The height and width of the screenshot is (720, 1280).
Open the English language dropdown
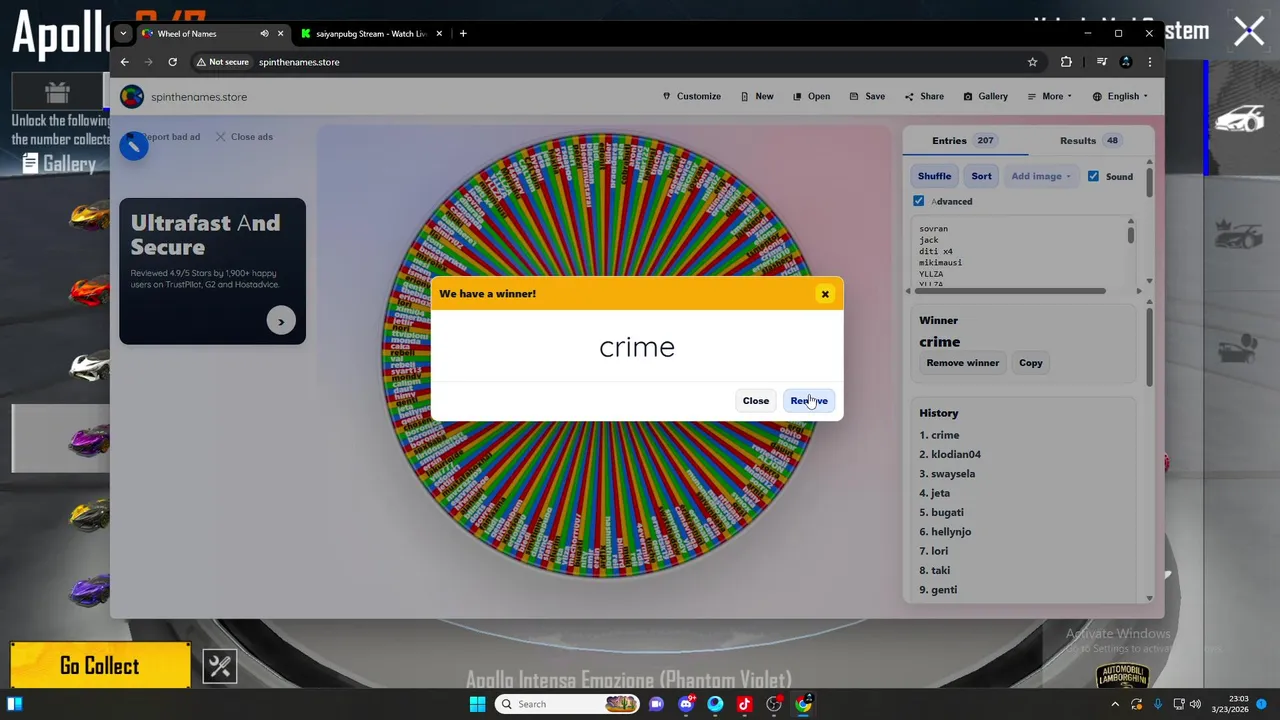[x=1120, y=97]
